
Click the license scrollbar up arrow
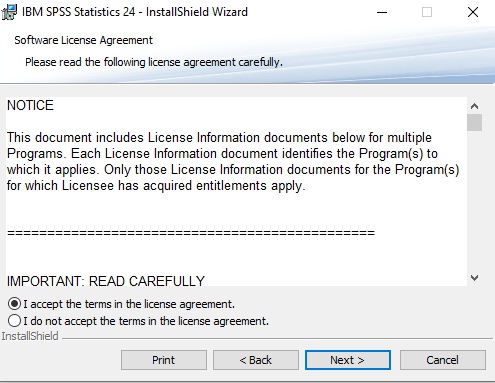pyautogui.click(x=474, y=106)
